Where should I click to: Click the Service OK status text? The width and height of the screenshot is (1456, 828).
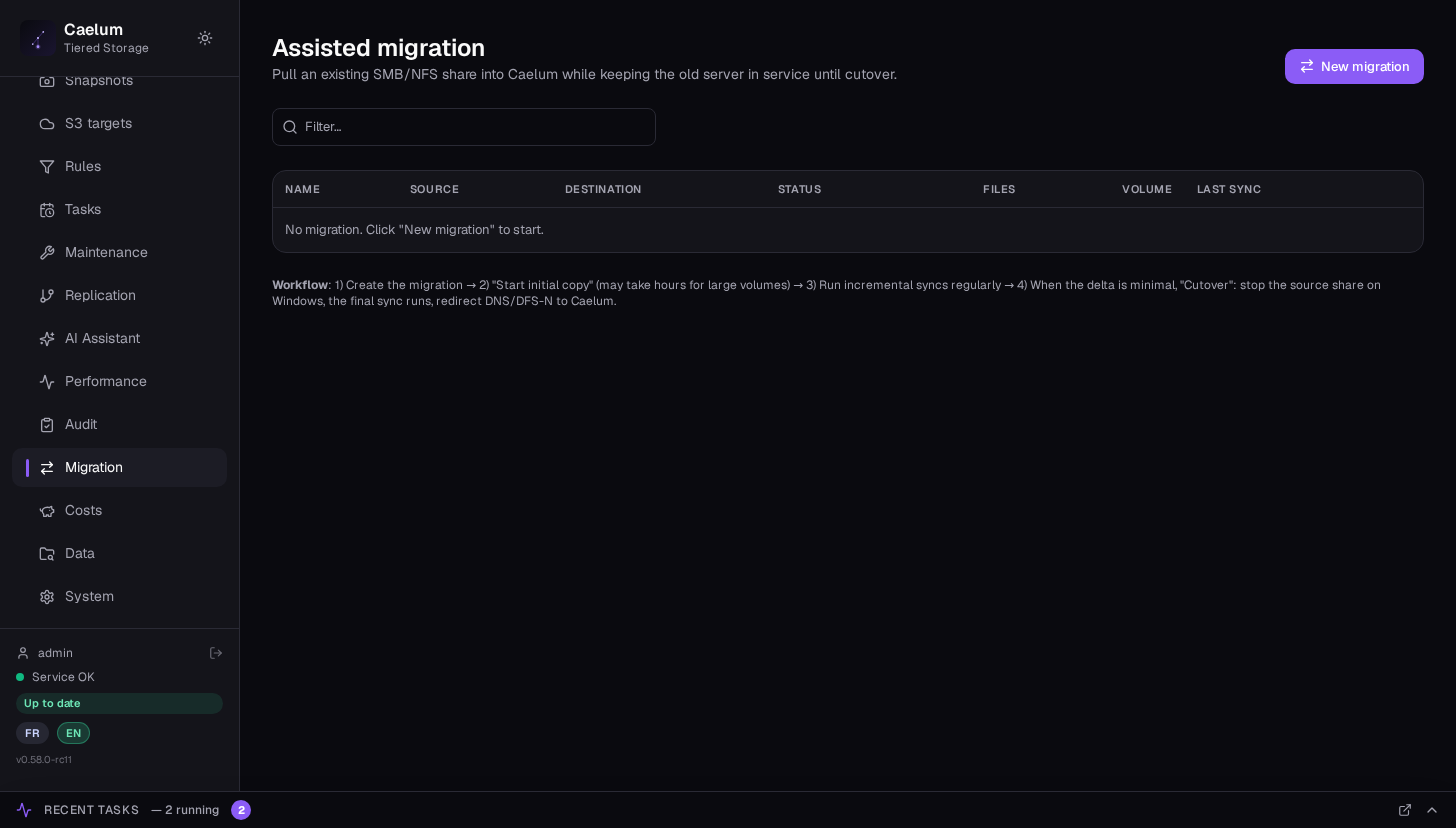point(63,677)
